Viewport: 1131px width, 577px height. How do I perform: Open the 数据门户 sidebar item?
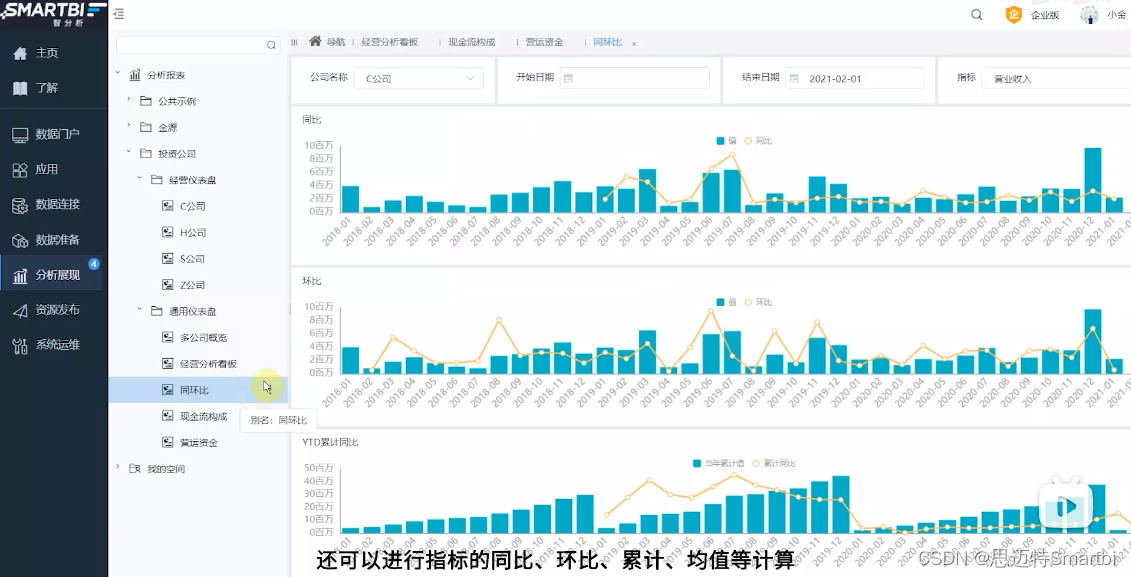[53, 134]
